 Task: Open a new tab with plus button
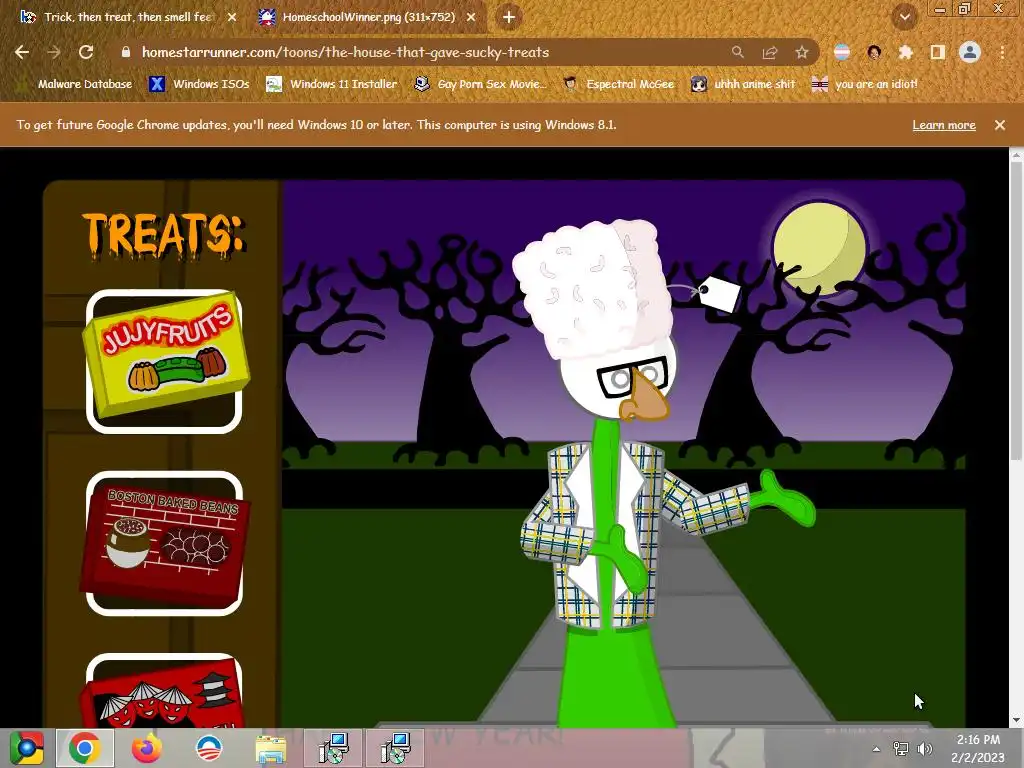click(509, 17)
